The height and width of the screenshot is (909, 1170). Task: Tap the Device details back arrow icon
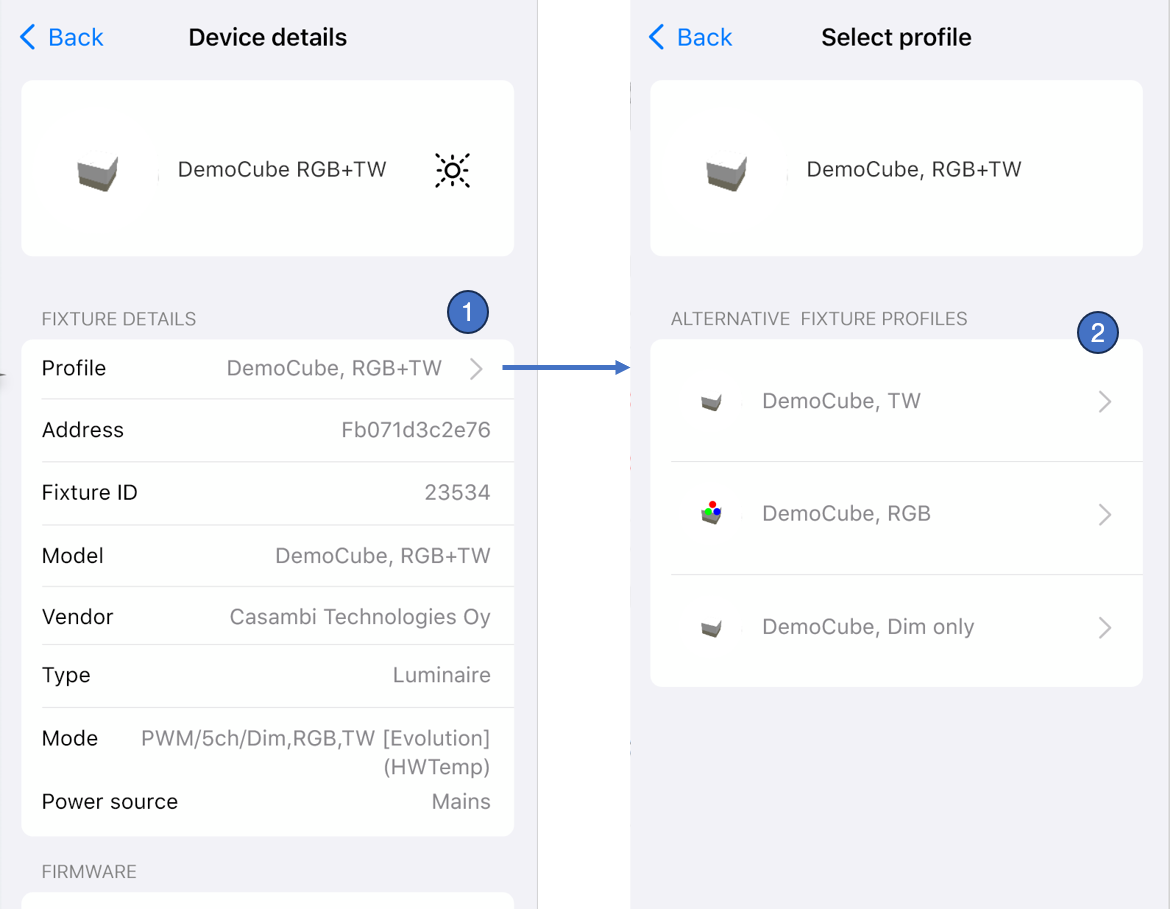[28, 38]
